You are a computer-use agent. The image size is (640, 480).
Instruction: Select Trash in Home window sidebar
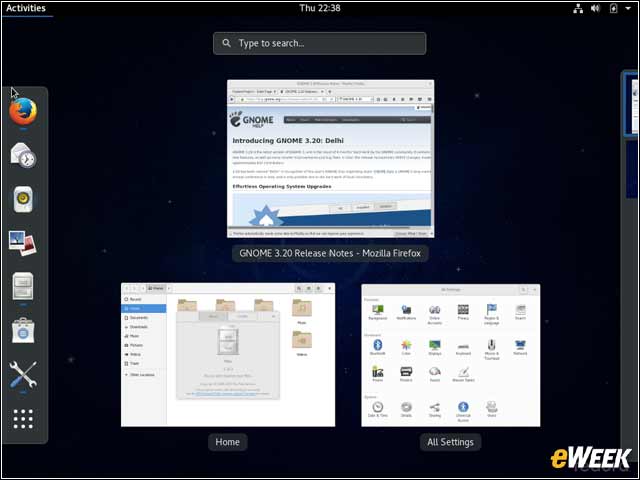coord(144,363)
